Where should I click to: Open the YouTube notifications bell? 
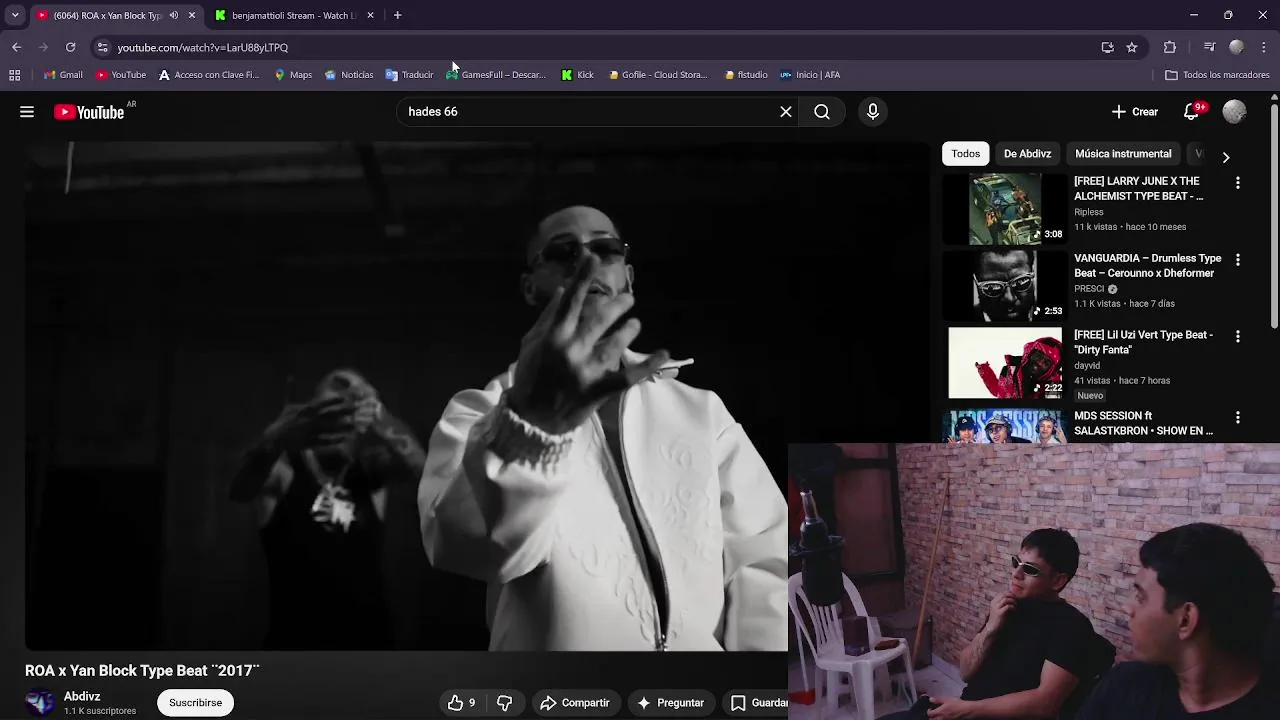coord(1192,112)
